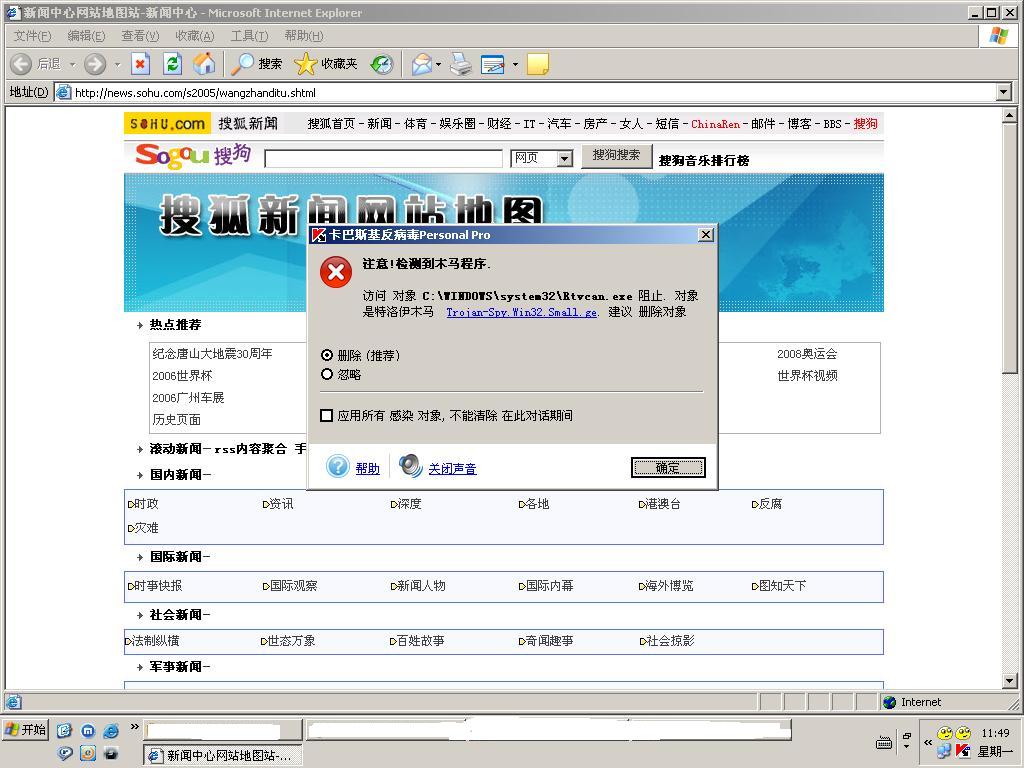Open the Search (搜索) toolbar button
This screenshot has width=1024, height=768.
click(x=257, y=64)
